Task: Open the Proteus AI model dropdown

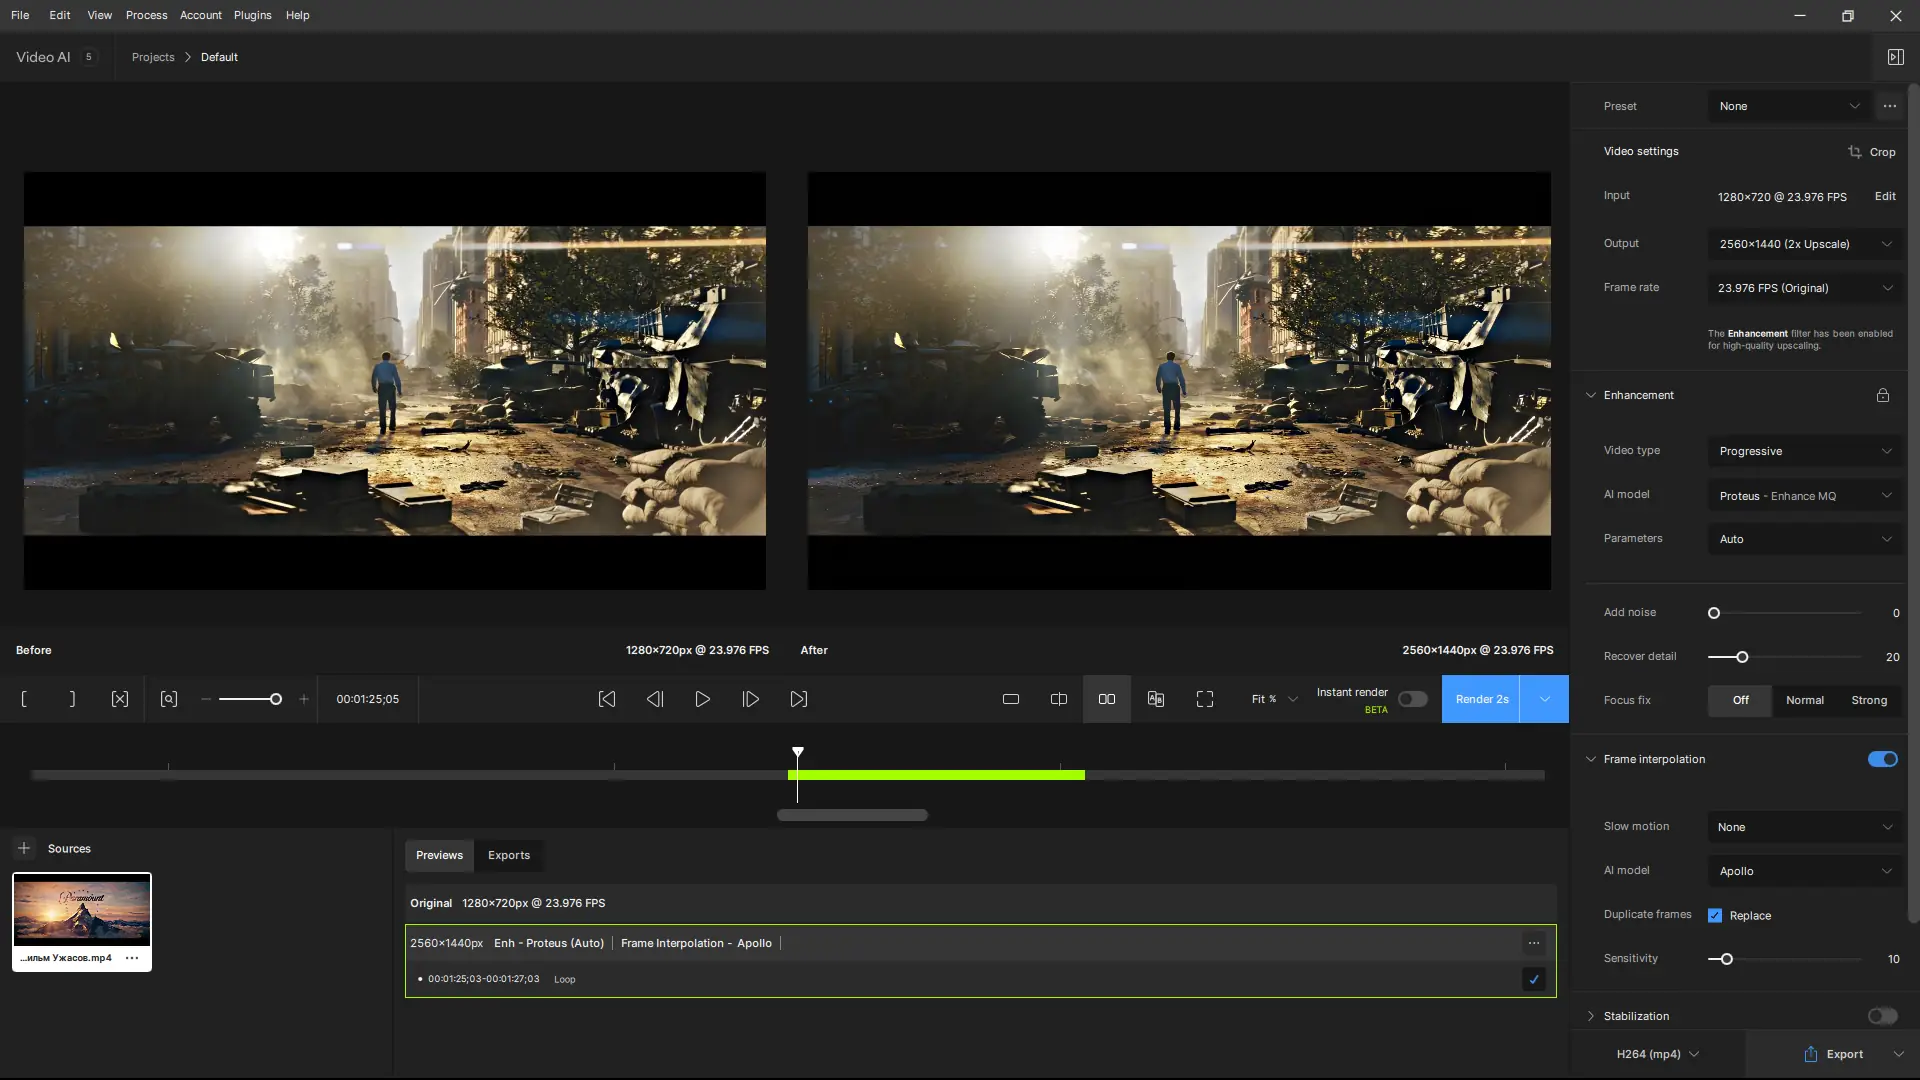Action: pos(1805,496)
